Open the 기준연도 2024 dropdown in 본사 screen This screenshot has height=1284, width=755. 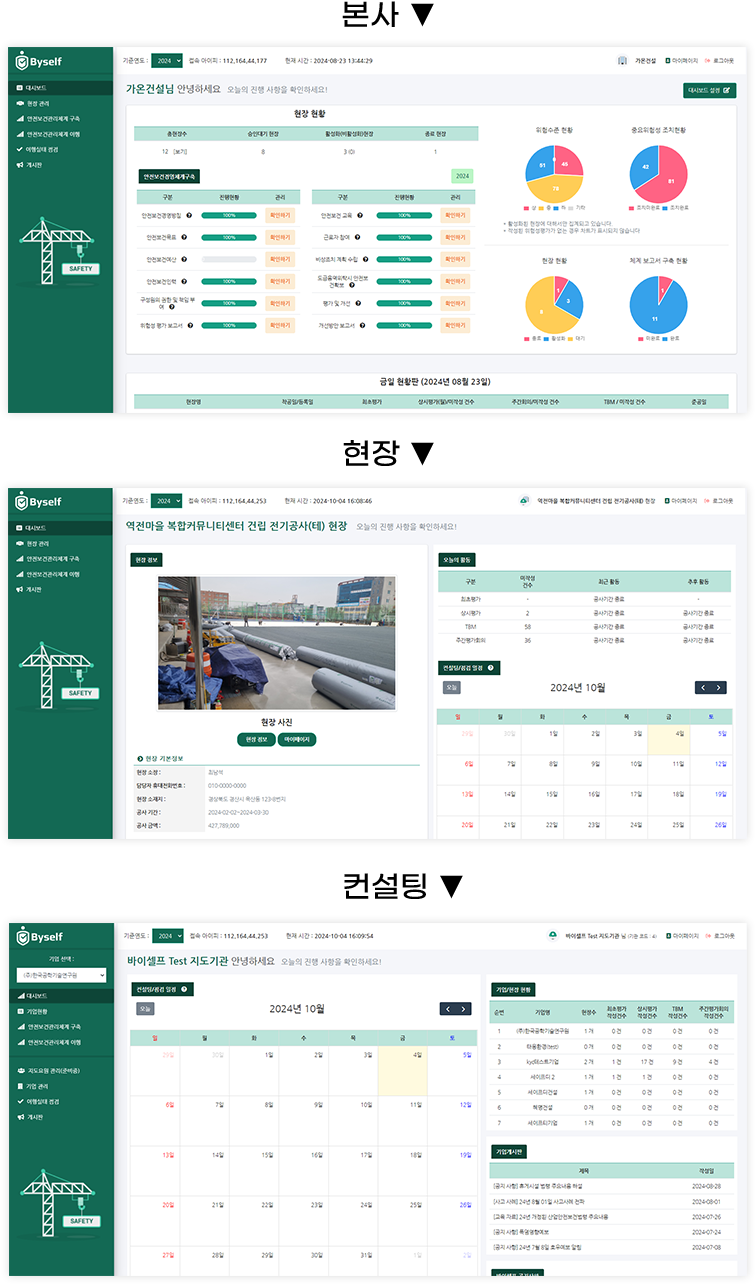(167, 60)
